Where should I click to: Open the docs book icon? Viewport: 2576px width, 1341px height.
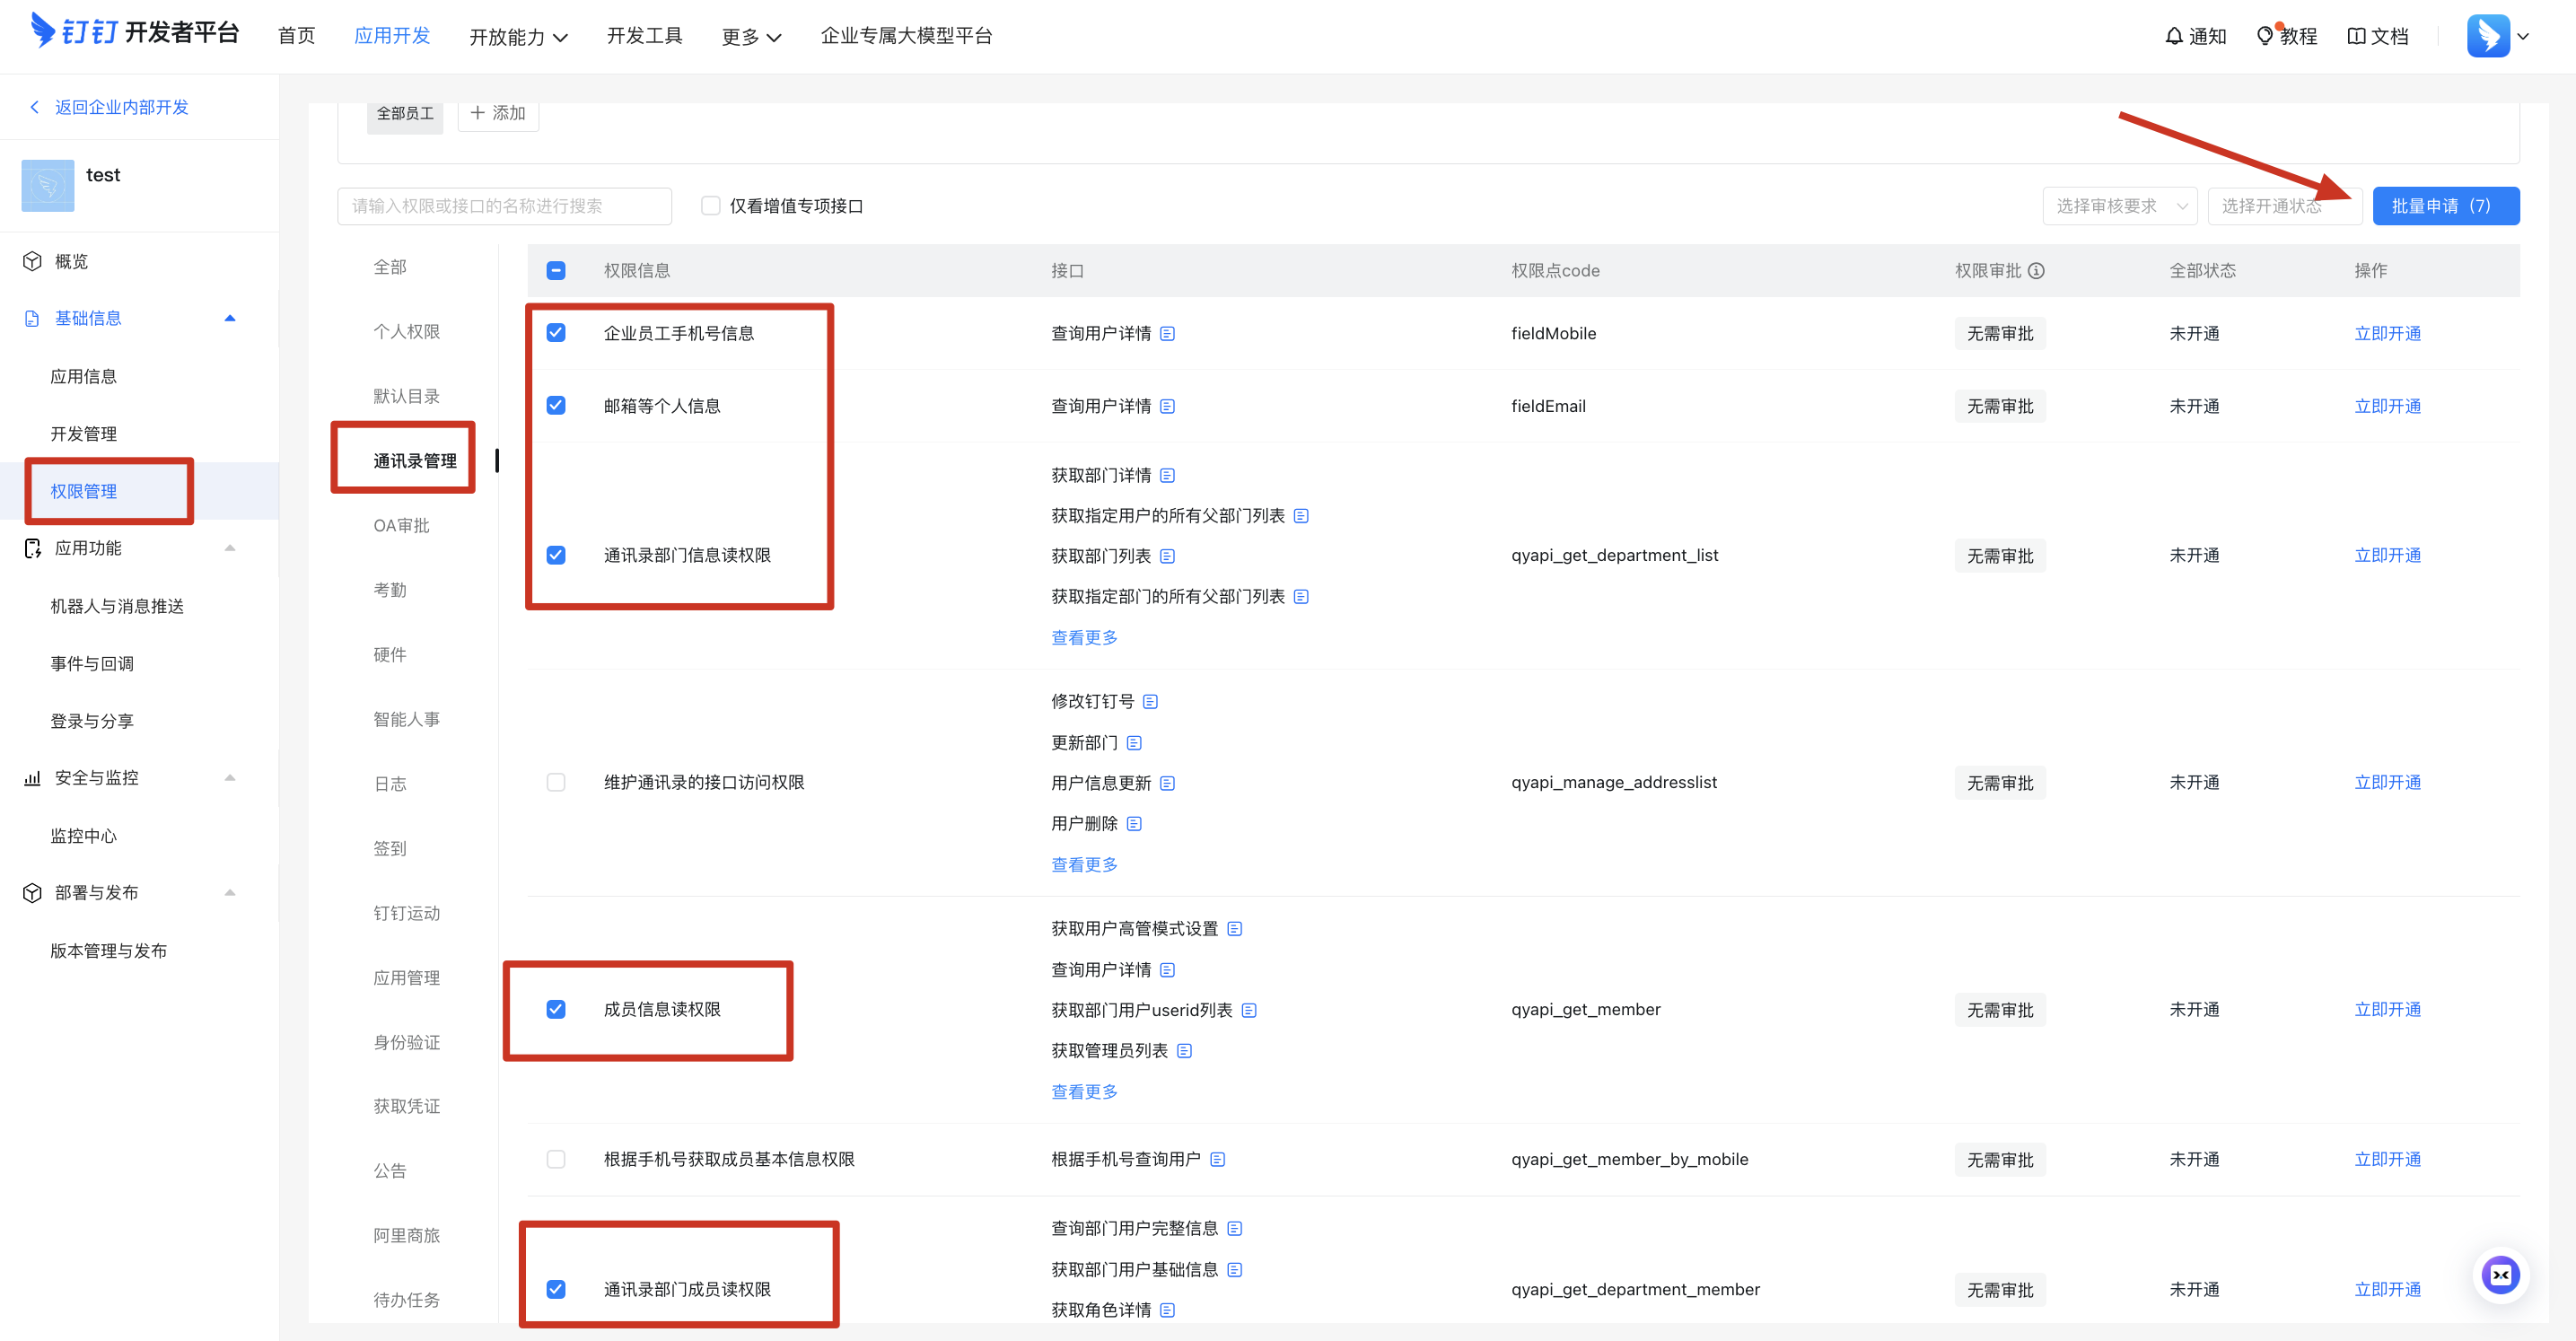[2355, 36]
